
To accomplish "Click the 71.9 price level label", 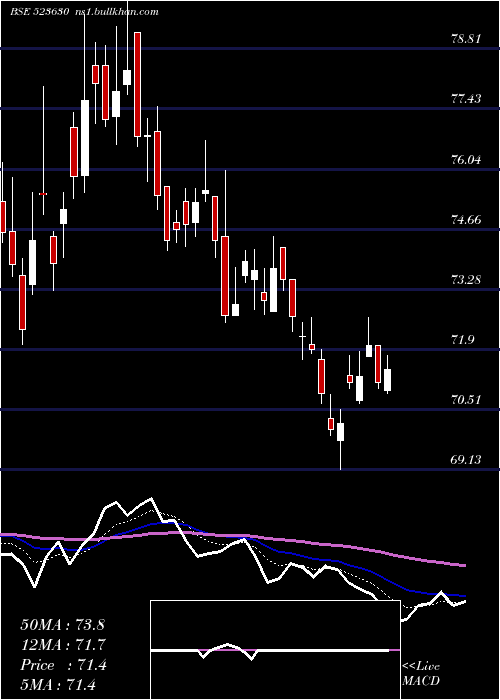I will point(462,340).
